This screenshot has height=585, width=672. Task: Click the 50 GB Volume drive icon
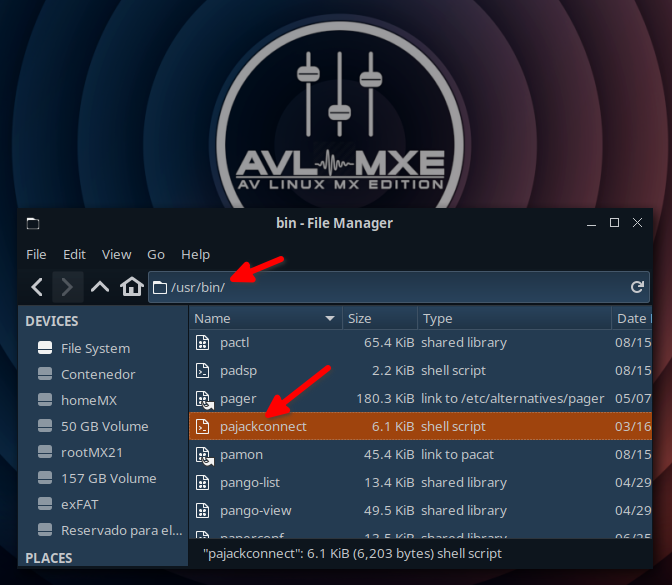(45, 426)
